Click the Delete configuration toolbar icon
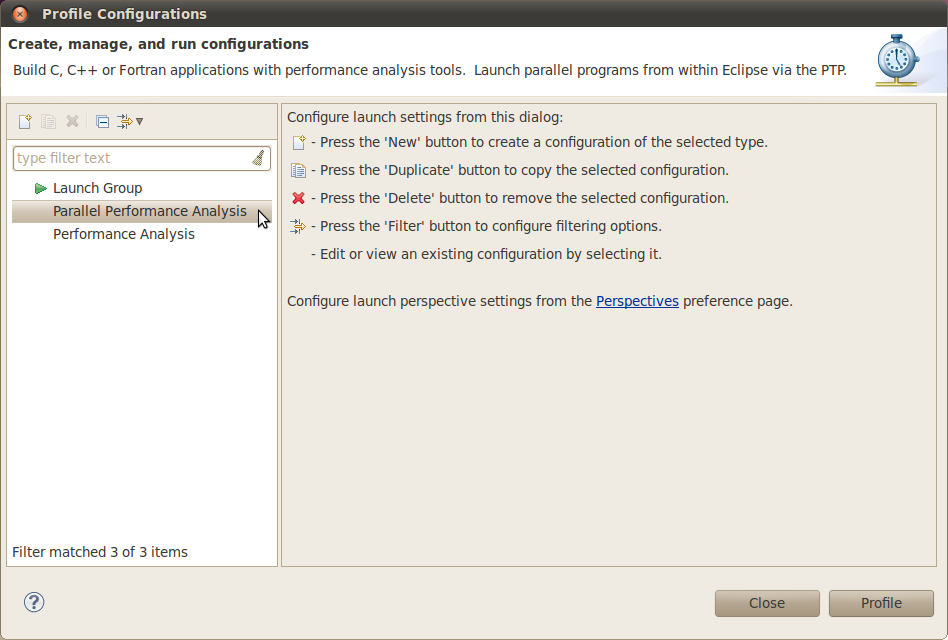948x640 pixels. (73, 121)
